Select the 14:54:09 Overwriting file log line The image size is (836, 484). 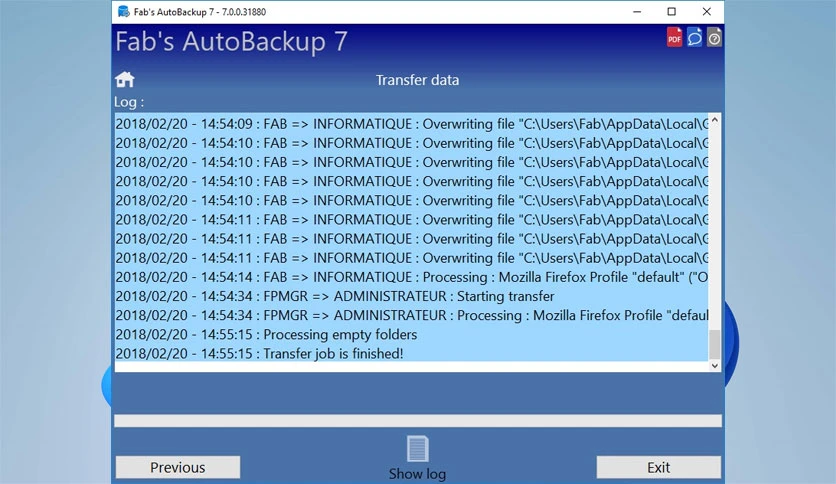point(412,124)
